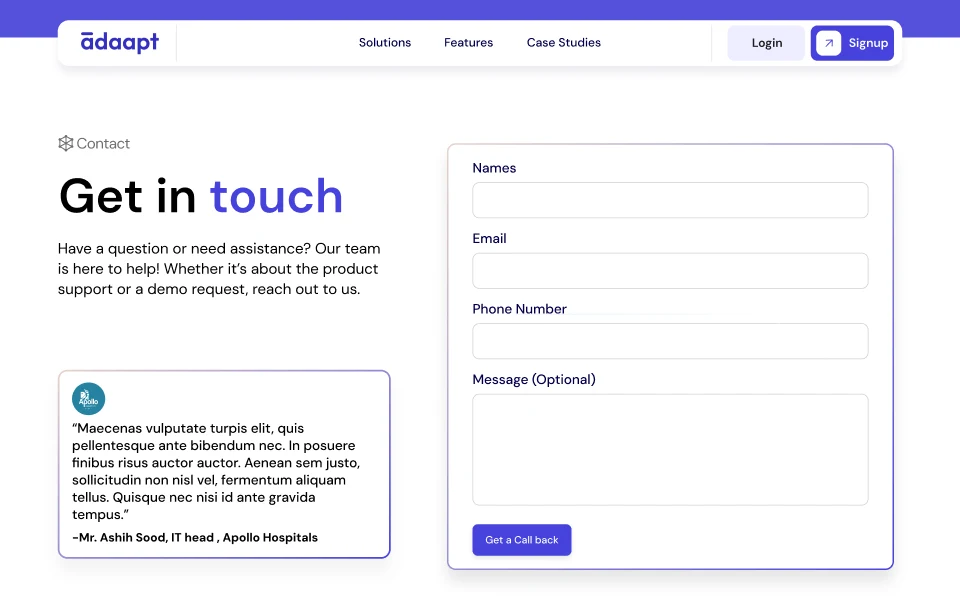Screen dimensions: 960x600
Task: Go to Case Studies page
Action: pyautogui.click(x=564, y=42)
